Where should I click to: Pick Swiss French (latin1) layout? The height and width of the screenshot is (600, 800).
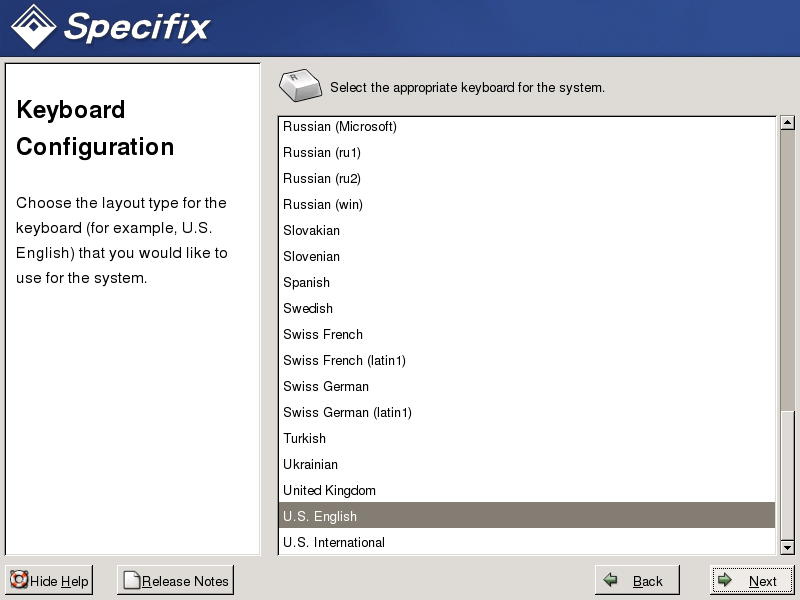click(344, 361)
